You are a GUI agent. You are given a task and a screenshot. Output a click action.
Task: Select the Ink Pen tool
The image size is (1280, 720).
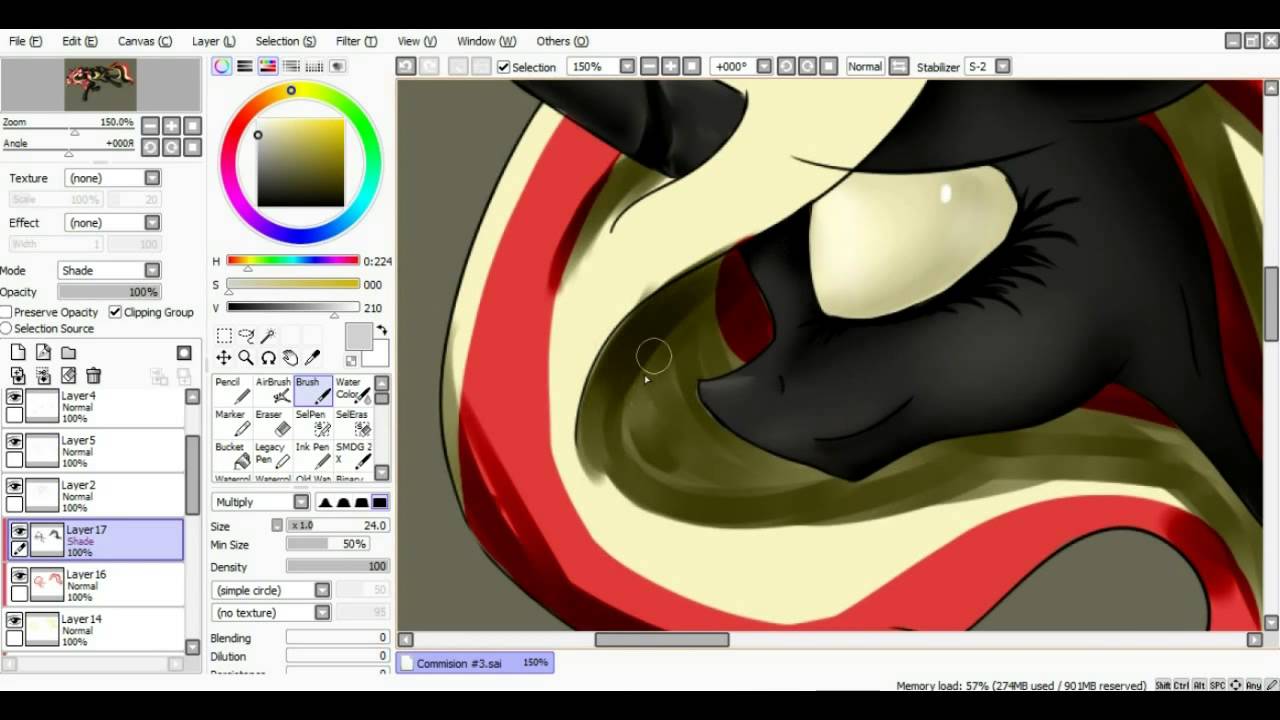(313, 456)
